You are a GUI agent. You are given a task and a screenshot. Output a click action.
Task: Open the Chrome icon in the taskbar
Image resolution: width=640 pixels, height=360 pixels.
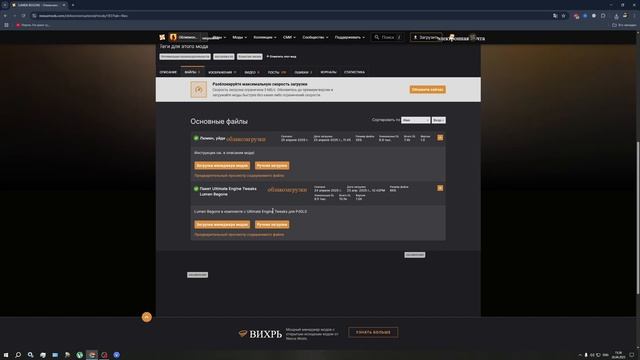[92, 355]
